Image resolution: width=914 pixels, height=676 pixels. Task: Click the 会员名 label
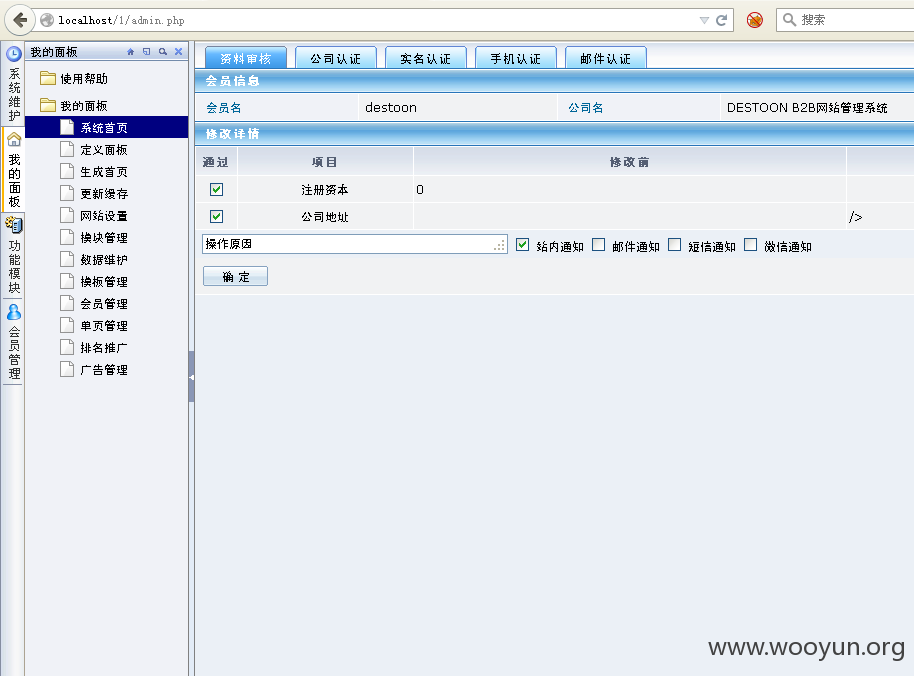point(224,108)
